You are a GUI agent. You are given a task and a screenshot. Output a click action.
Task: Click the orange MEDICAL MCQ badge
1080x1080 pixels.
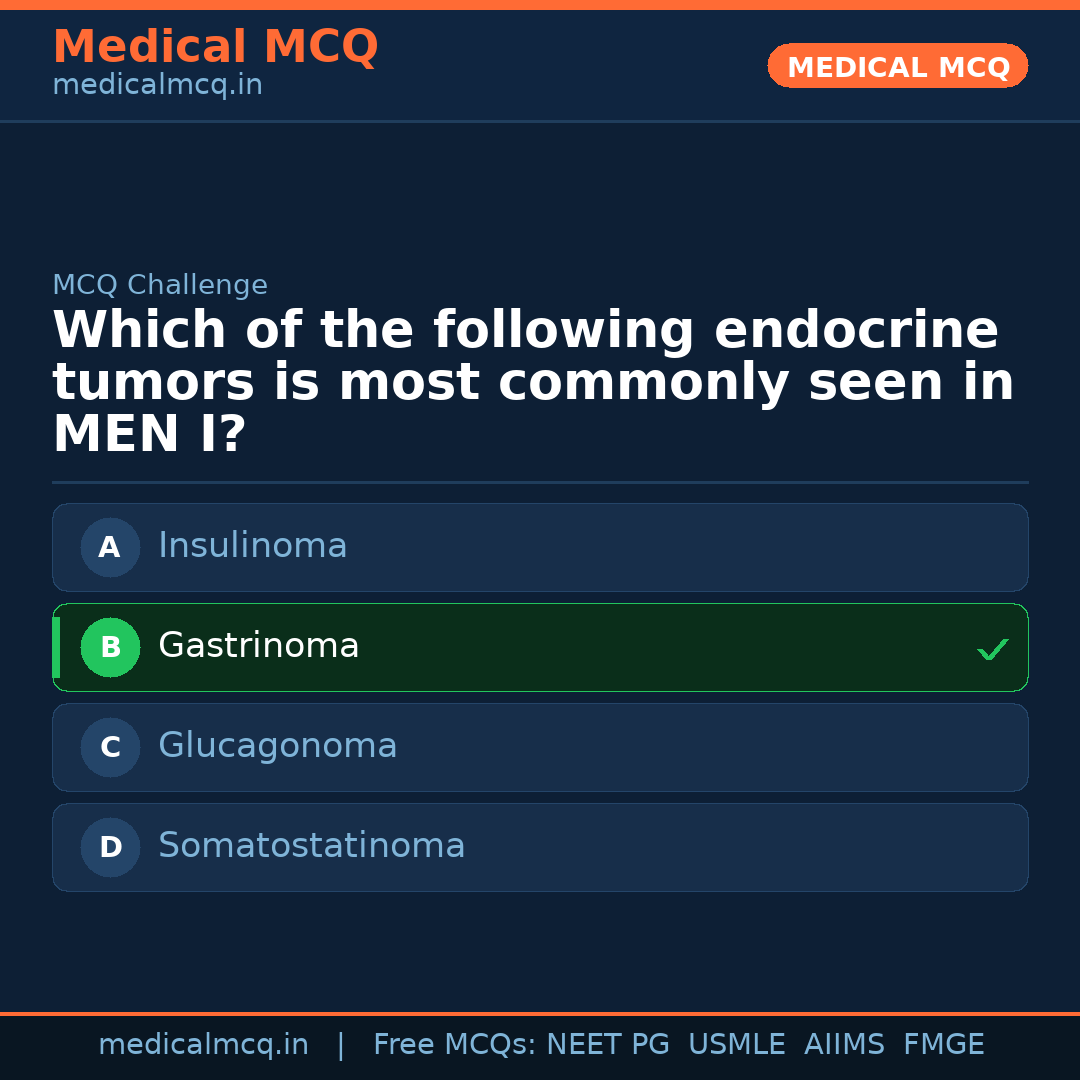[897, 66]
